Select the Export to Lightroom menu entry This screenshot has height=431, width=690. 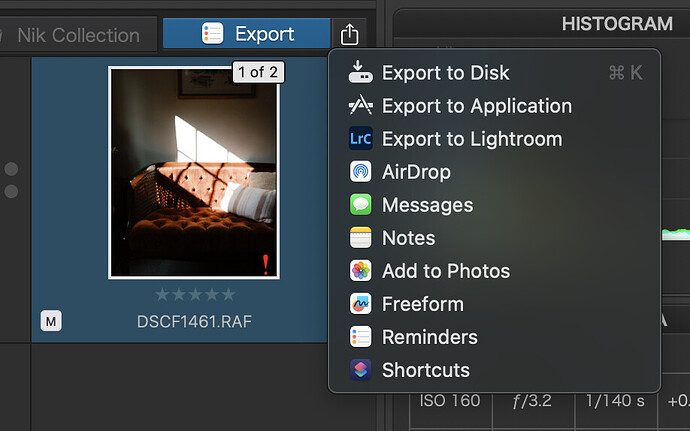point(471,139)
